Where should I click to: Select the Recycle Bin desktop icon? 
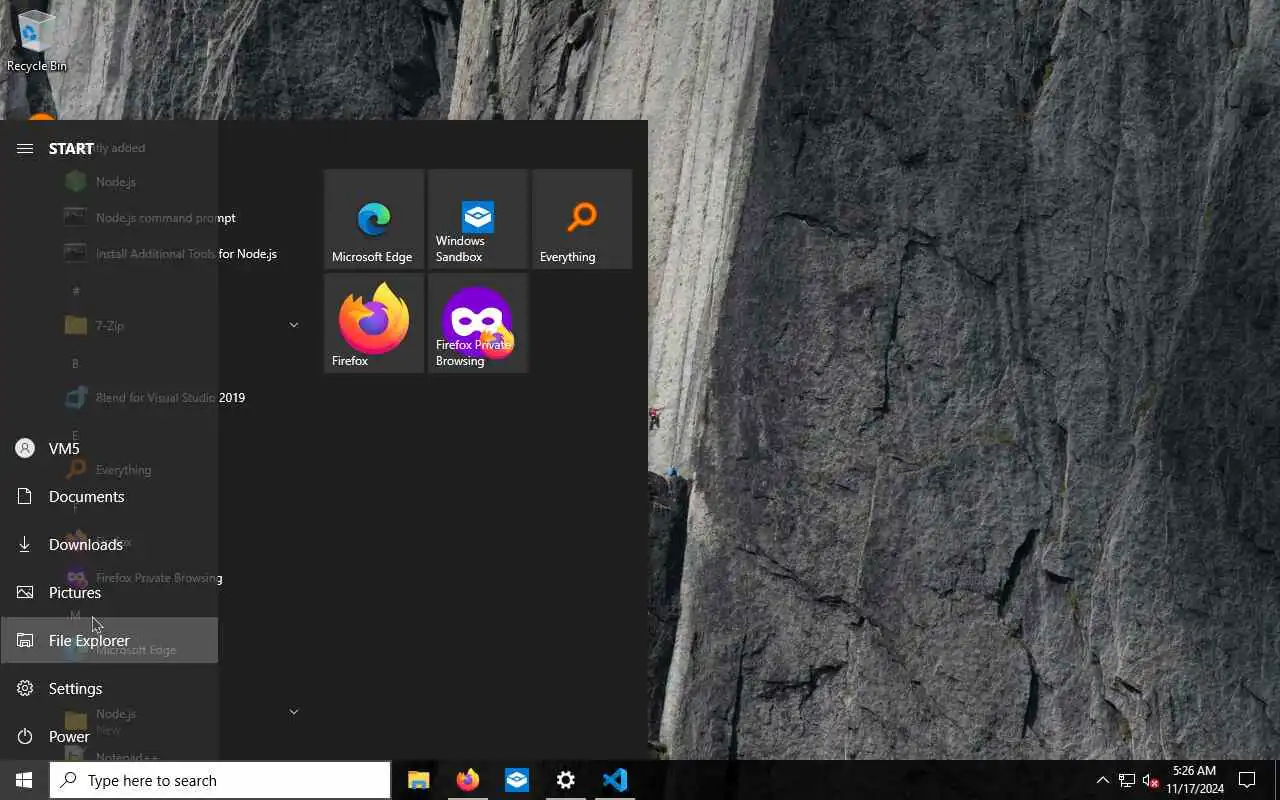pos(37,40)
